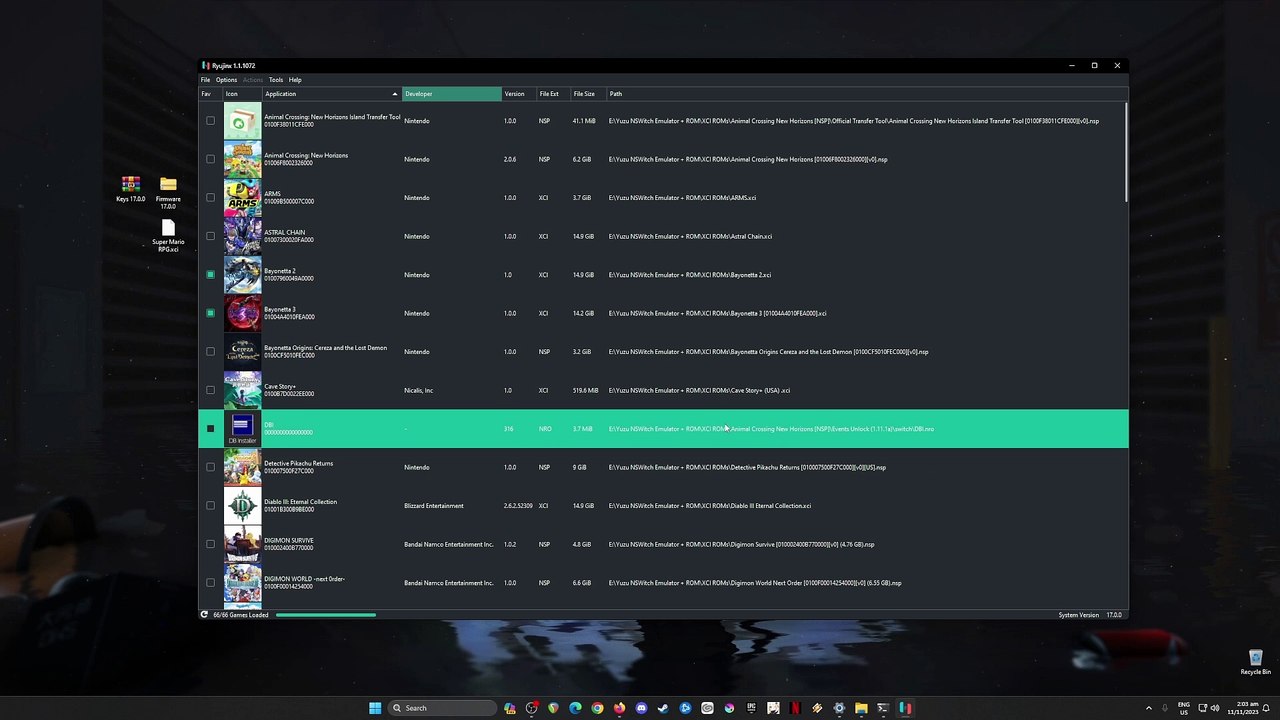This screenshot has height=720, width=1280.
Task: Favorite DIGIMON SURVIVE checkbox
Action: coord(210,544)
